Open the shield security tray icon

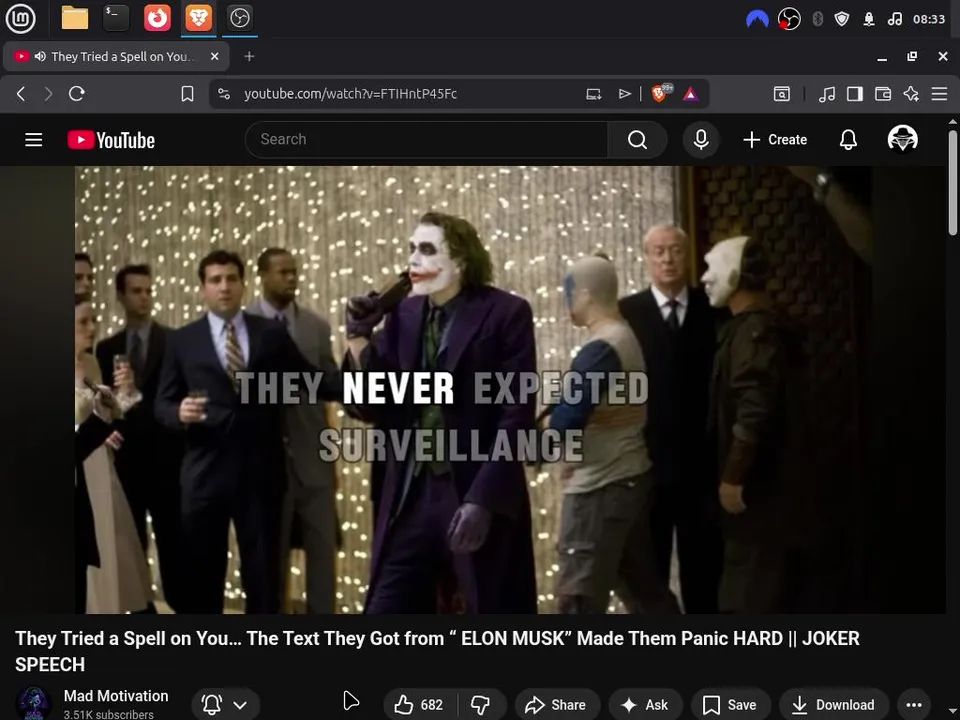point(842,19)
